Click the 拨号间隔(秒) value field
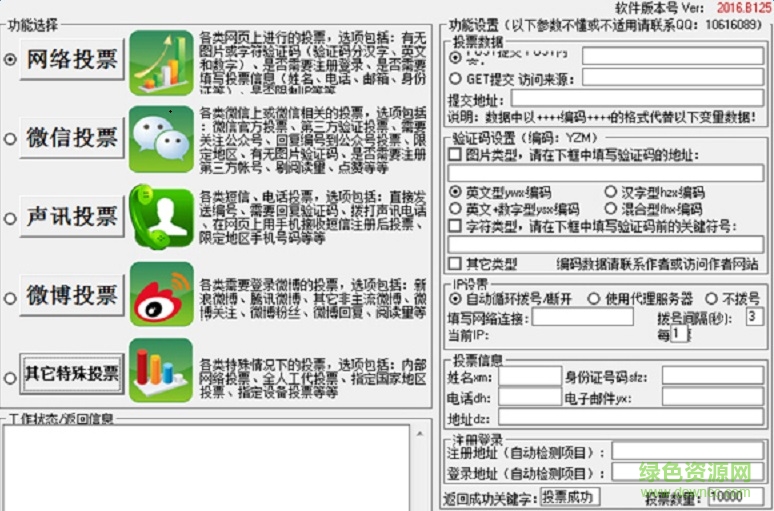The height and width of the screenshot is (511, 774). [755, 317]
